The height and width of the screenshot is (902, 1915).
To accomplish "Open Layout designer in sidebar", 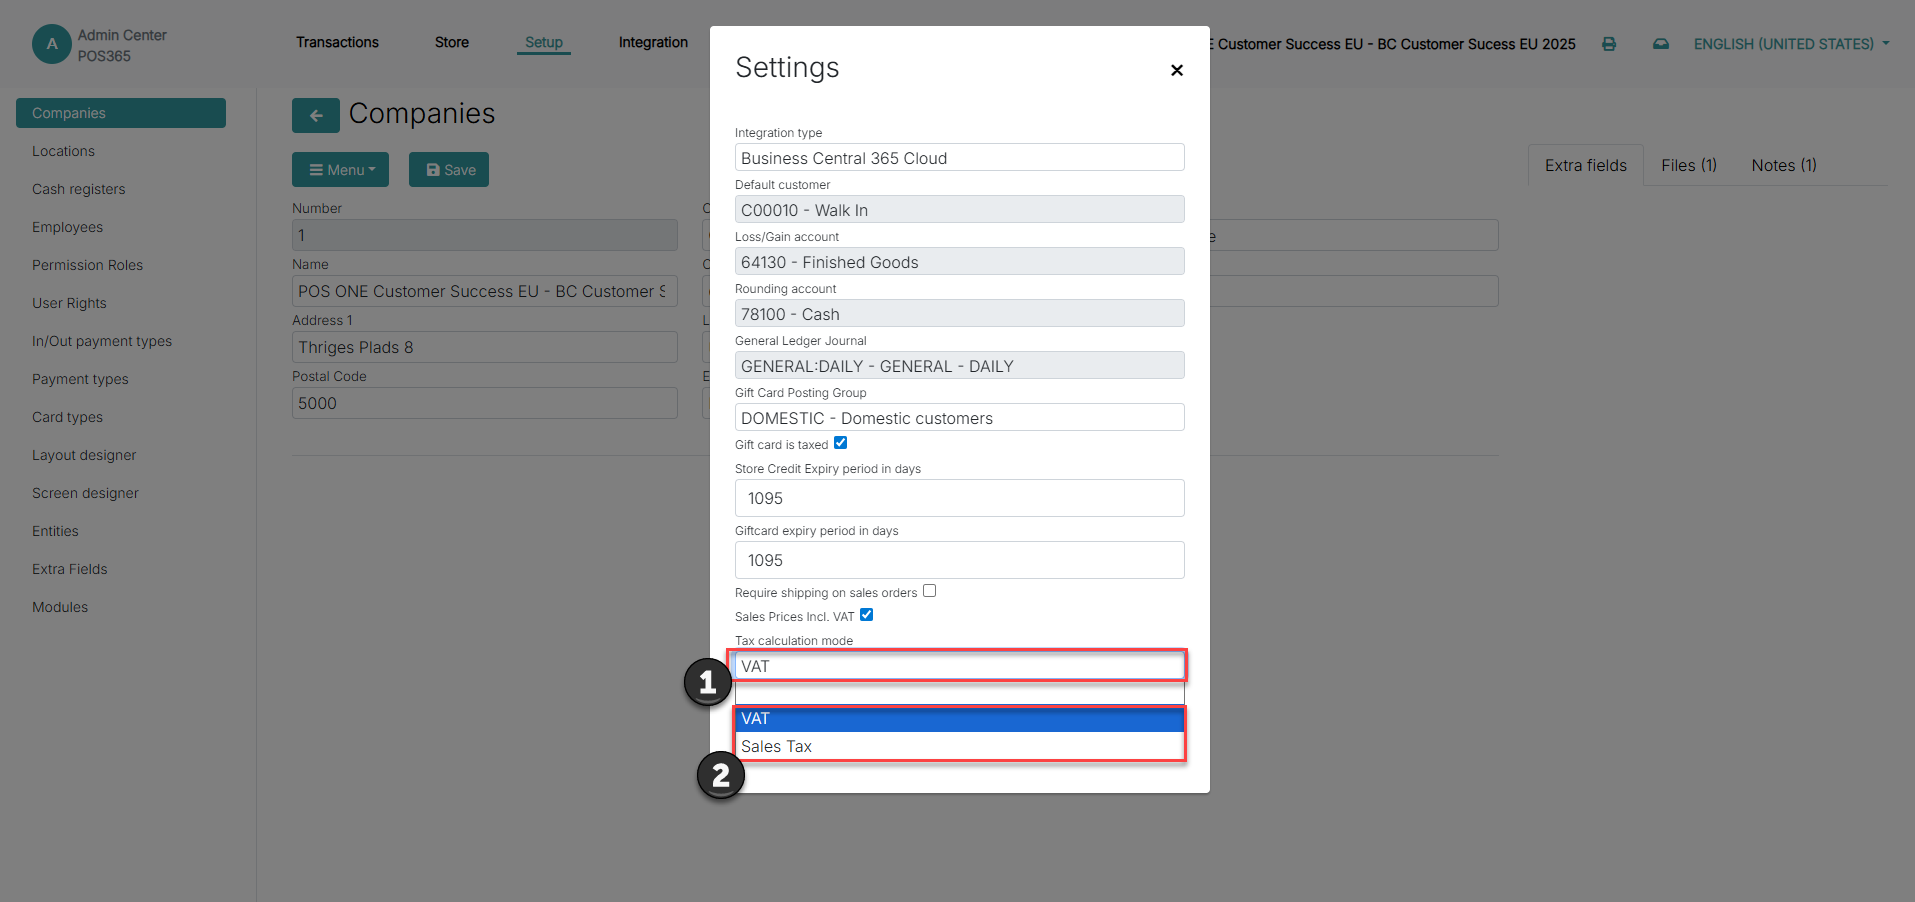I will pos(84,455).
